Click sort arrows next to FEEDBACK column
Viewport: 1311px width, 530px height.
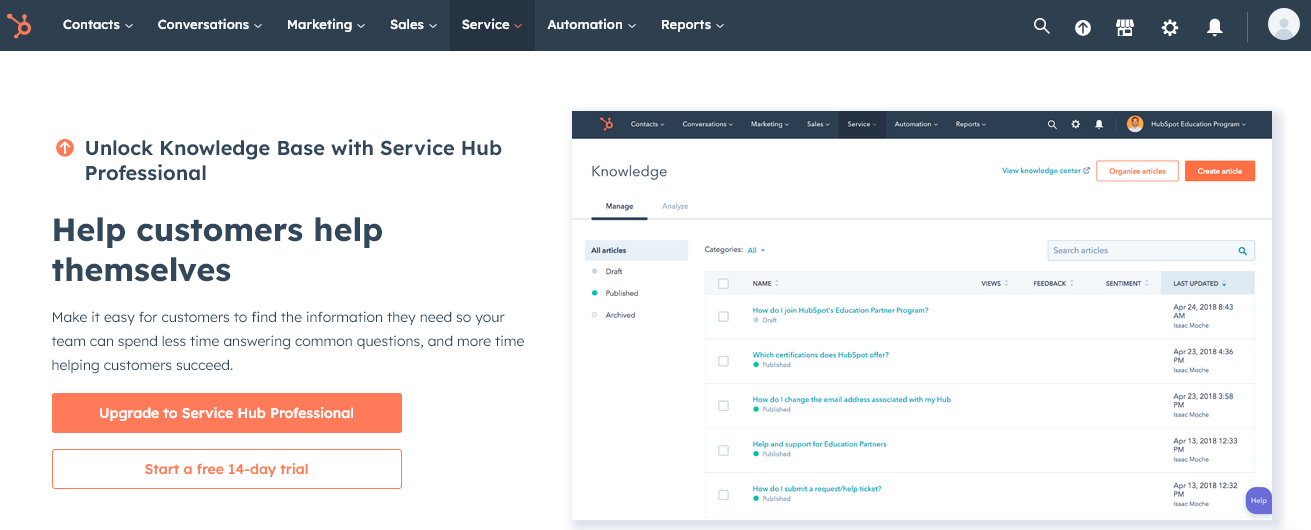pyautogui.click(x=1072, y=284)
